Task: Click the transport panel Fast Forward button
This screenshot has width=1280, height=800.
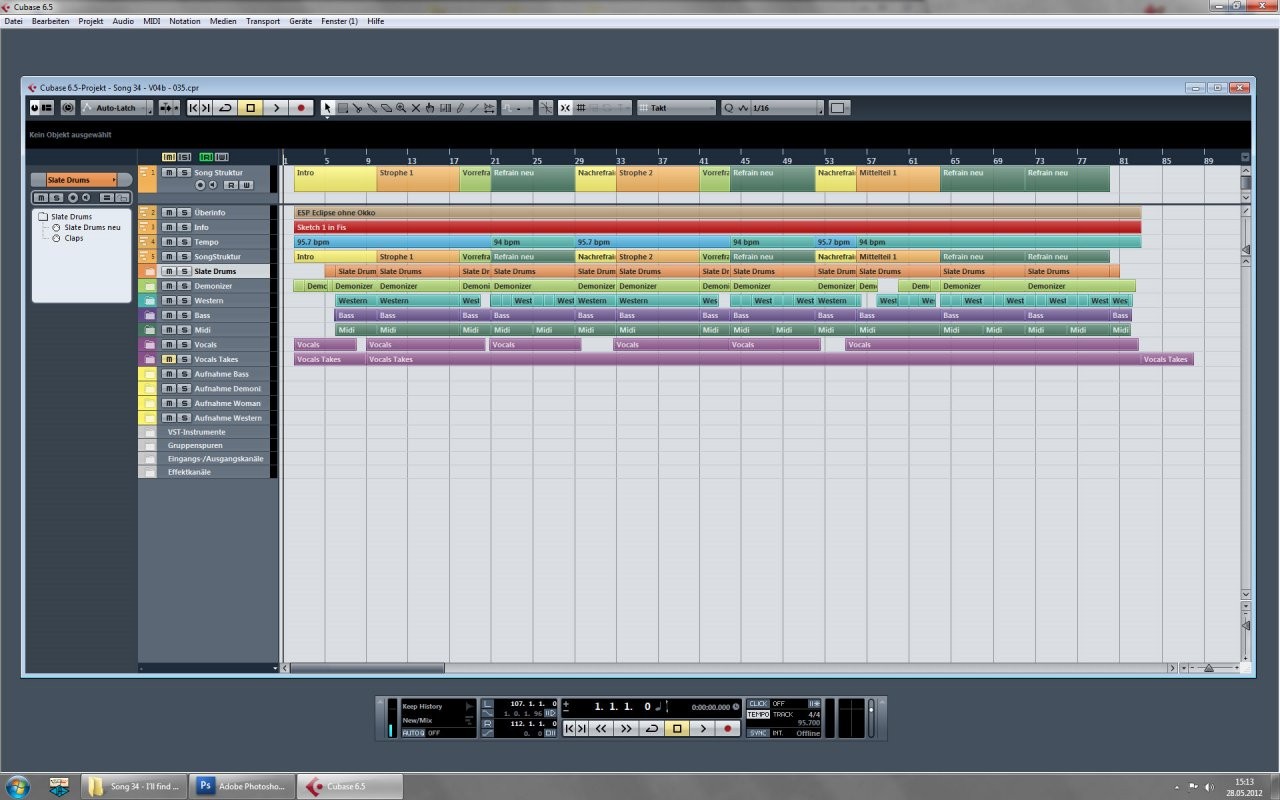Action: point(626,729)
